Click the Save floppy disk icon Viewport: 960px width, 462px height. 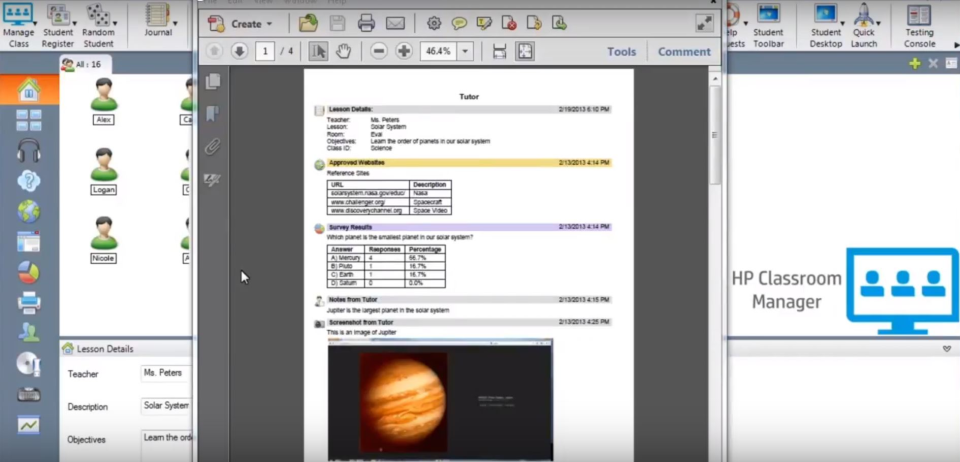(337, 24)
